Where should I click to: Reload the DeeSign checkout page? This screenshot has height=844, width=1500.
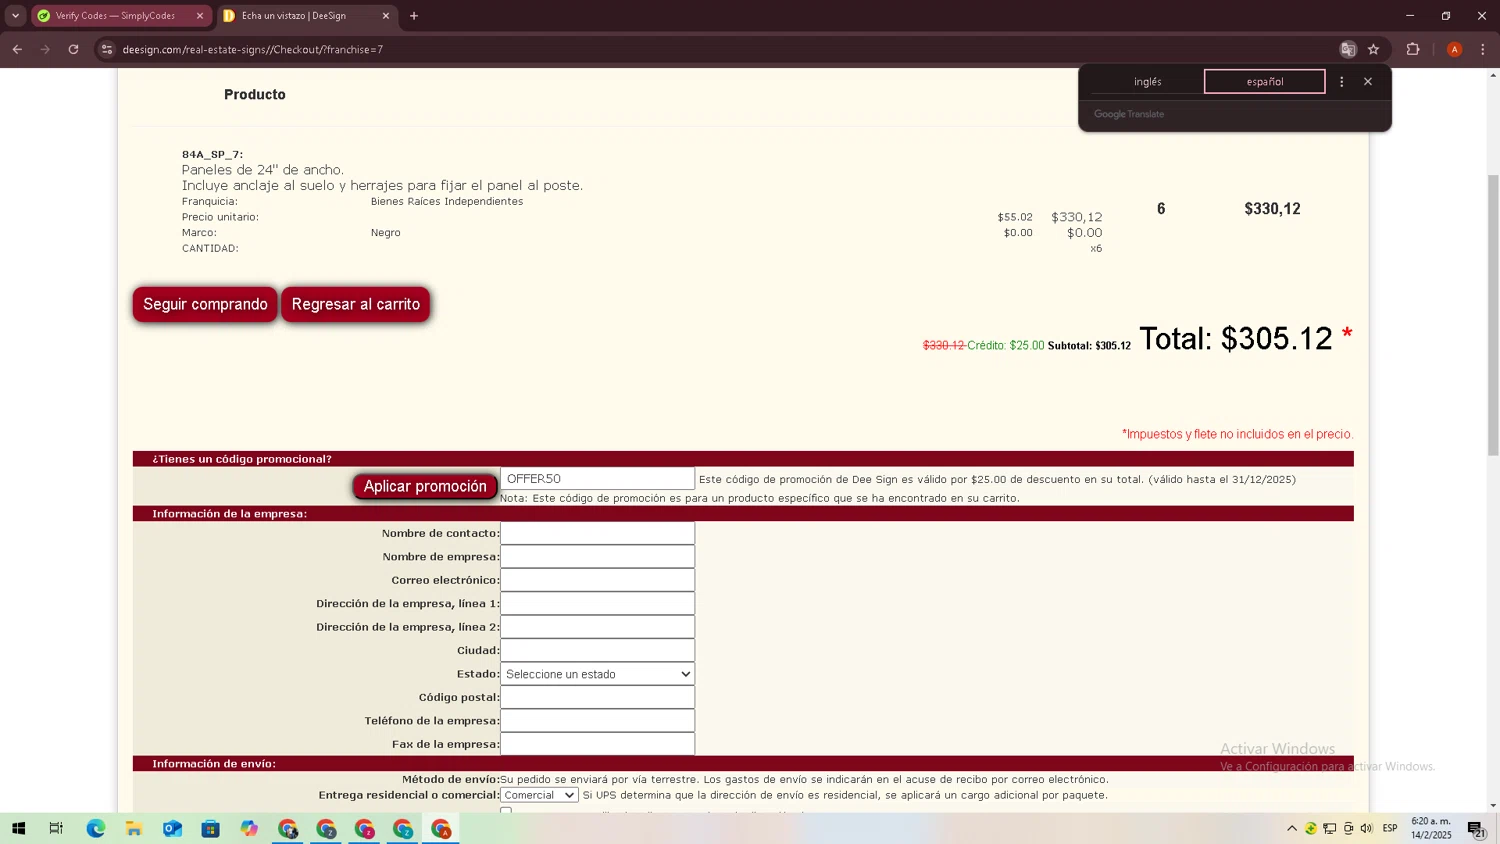[73, 49]
